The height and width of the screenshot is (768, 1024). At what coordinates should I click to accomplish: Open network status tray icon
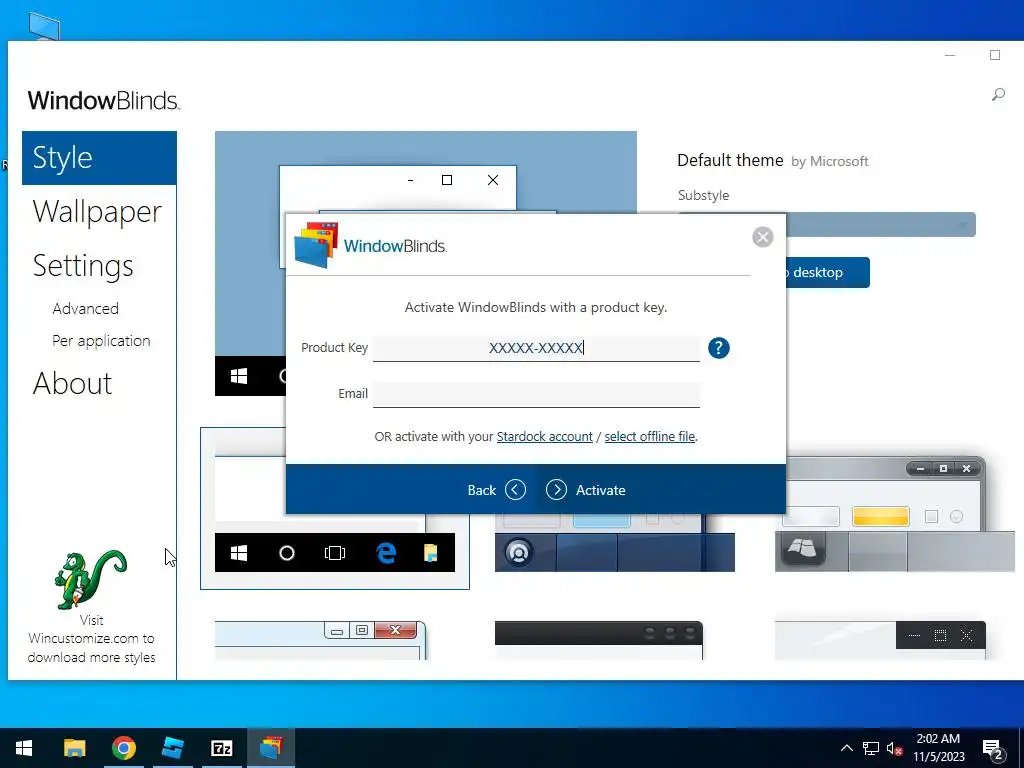[871, 748]
